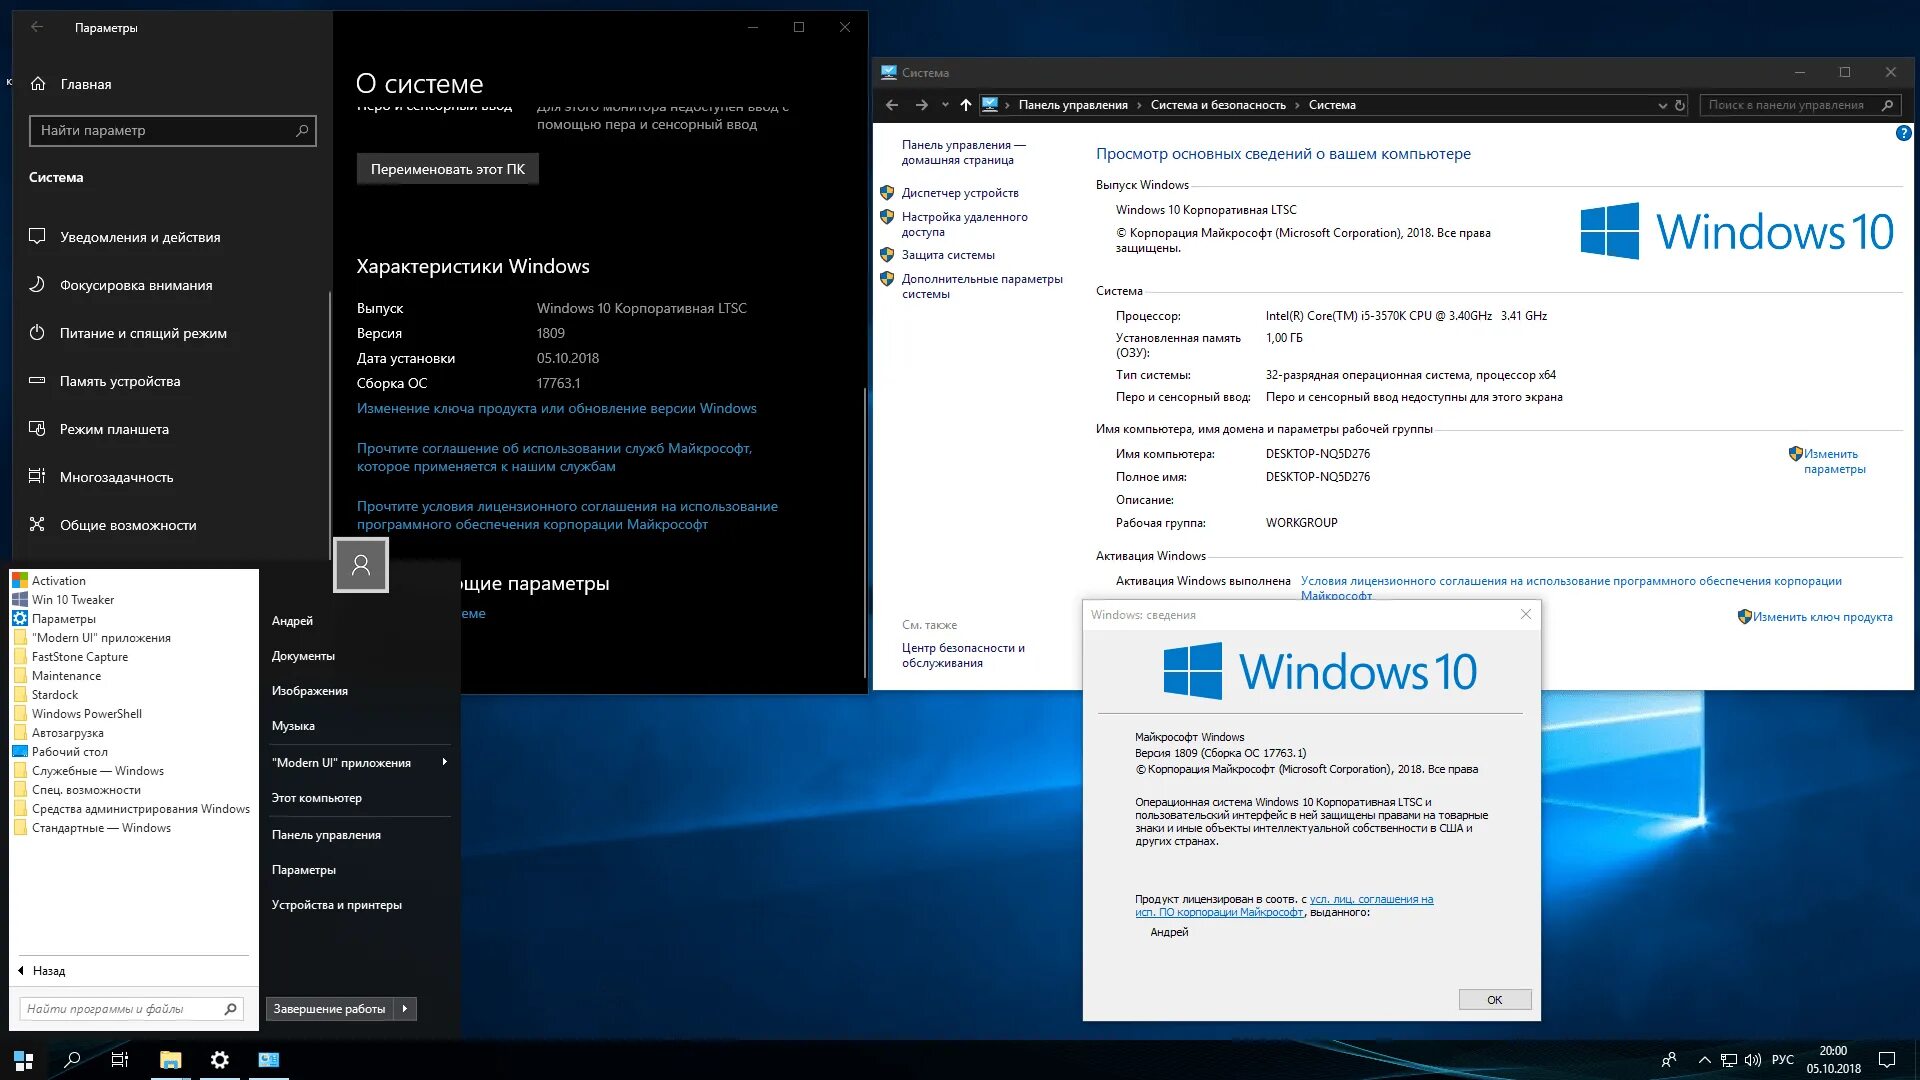1920x1080 pixels.
Task: Click OK in the Windows info dialog
Action: 1494,1000
